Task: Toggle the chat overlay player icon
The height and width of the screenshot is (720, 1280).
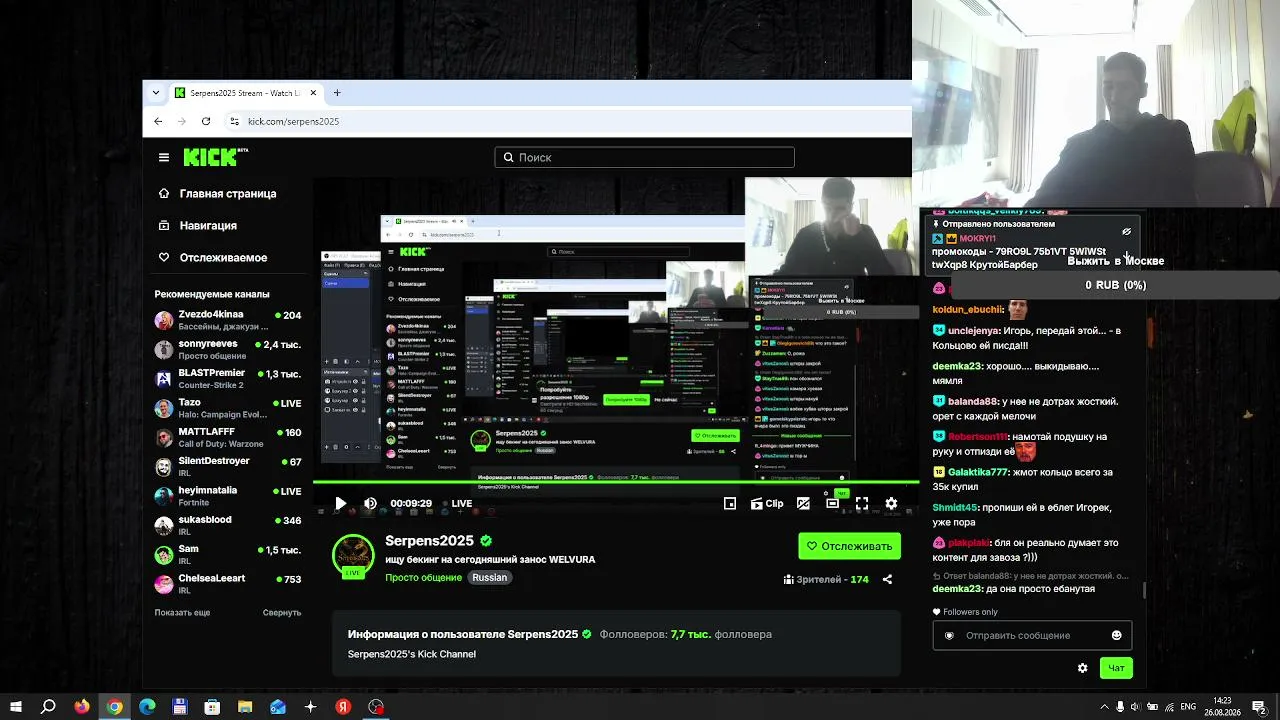Action: pos(803,504)
